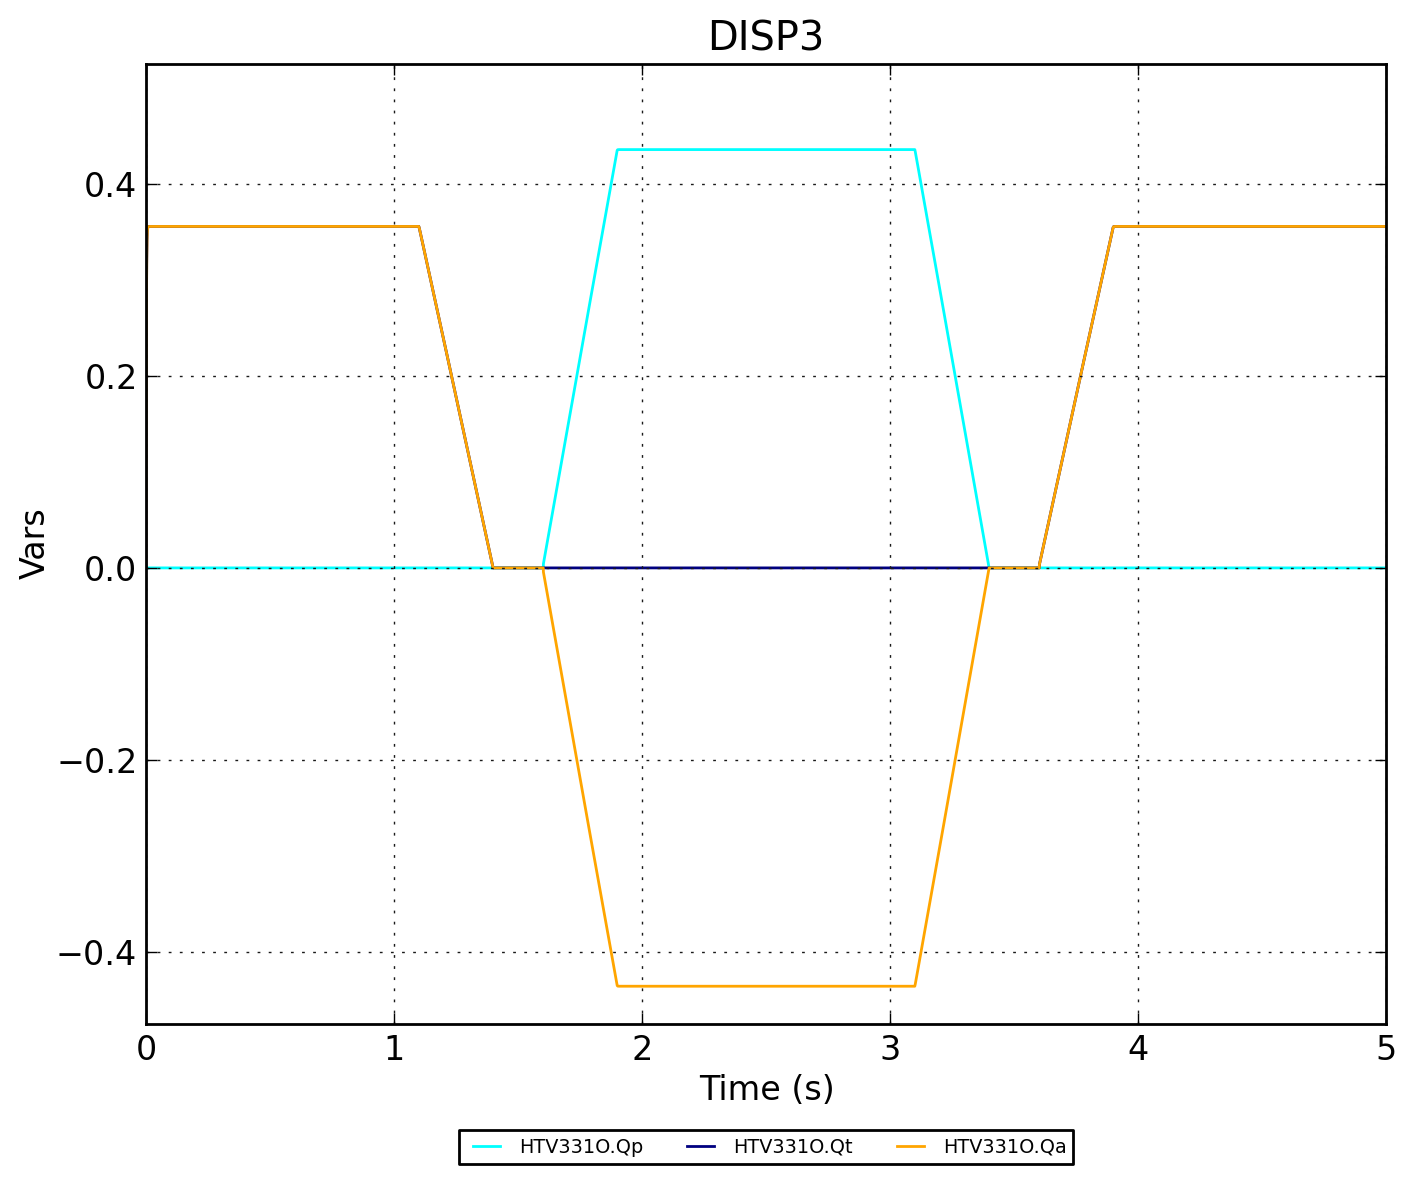Click the dark blue legend line swatch
The image size is (1413, 1184).
702,1147
